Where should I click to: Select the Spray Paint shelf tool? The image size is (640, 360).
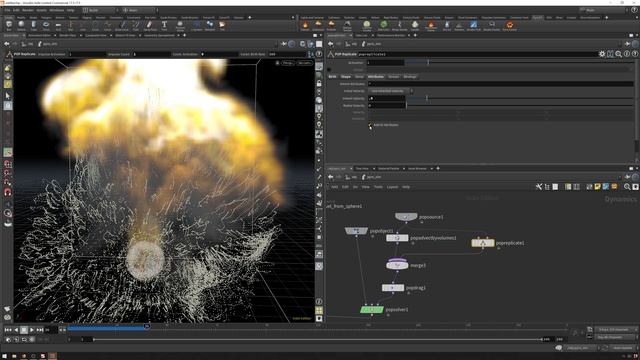coord(149,25)
